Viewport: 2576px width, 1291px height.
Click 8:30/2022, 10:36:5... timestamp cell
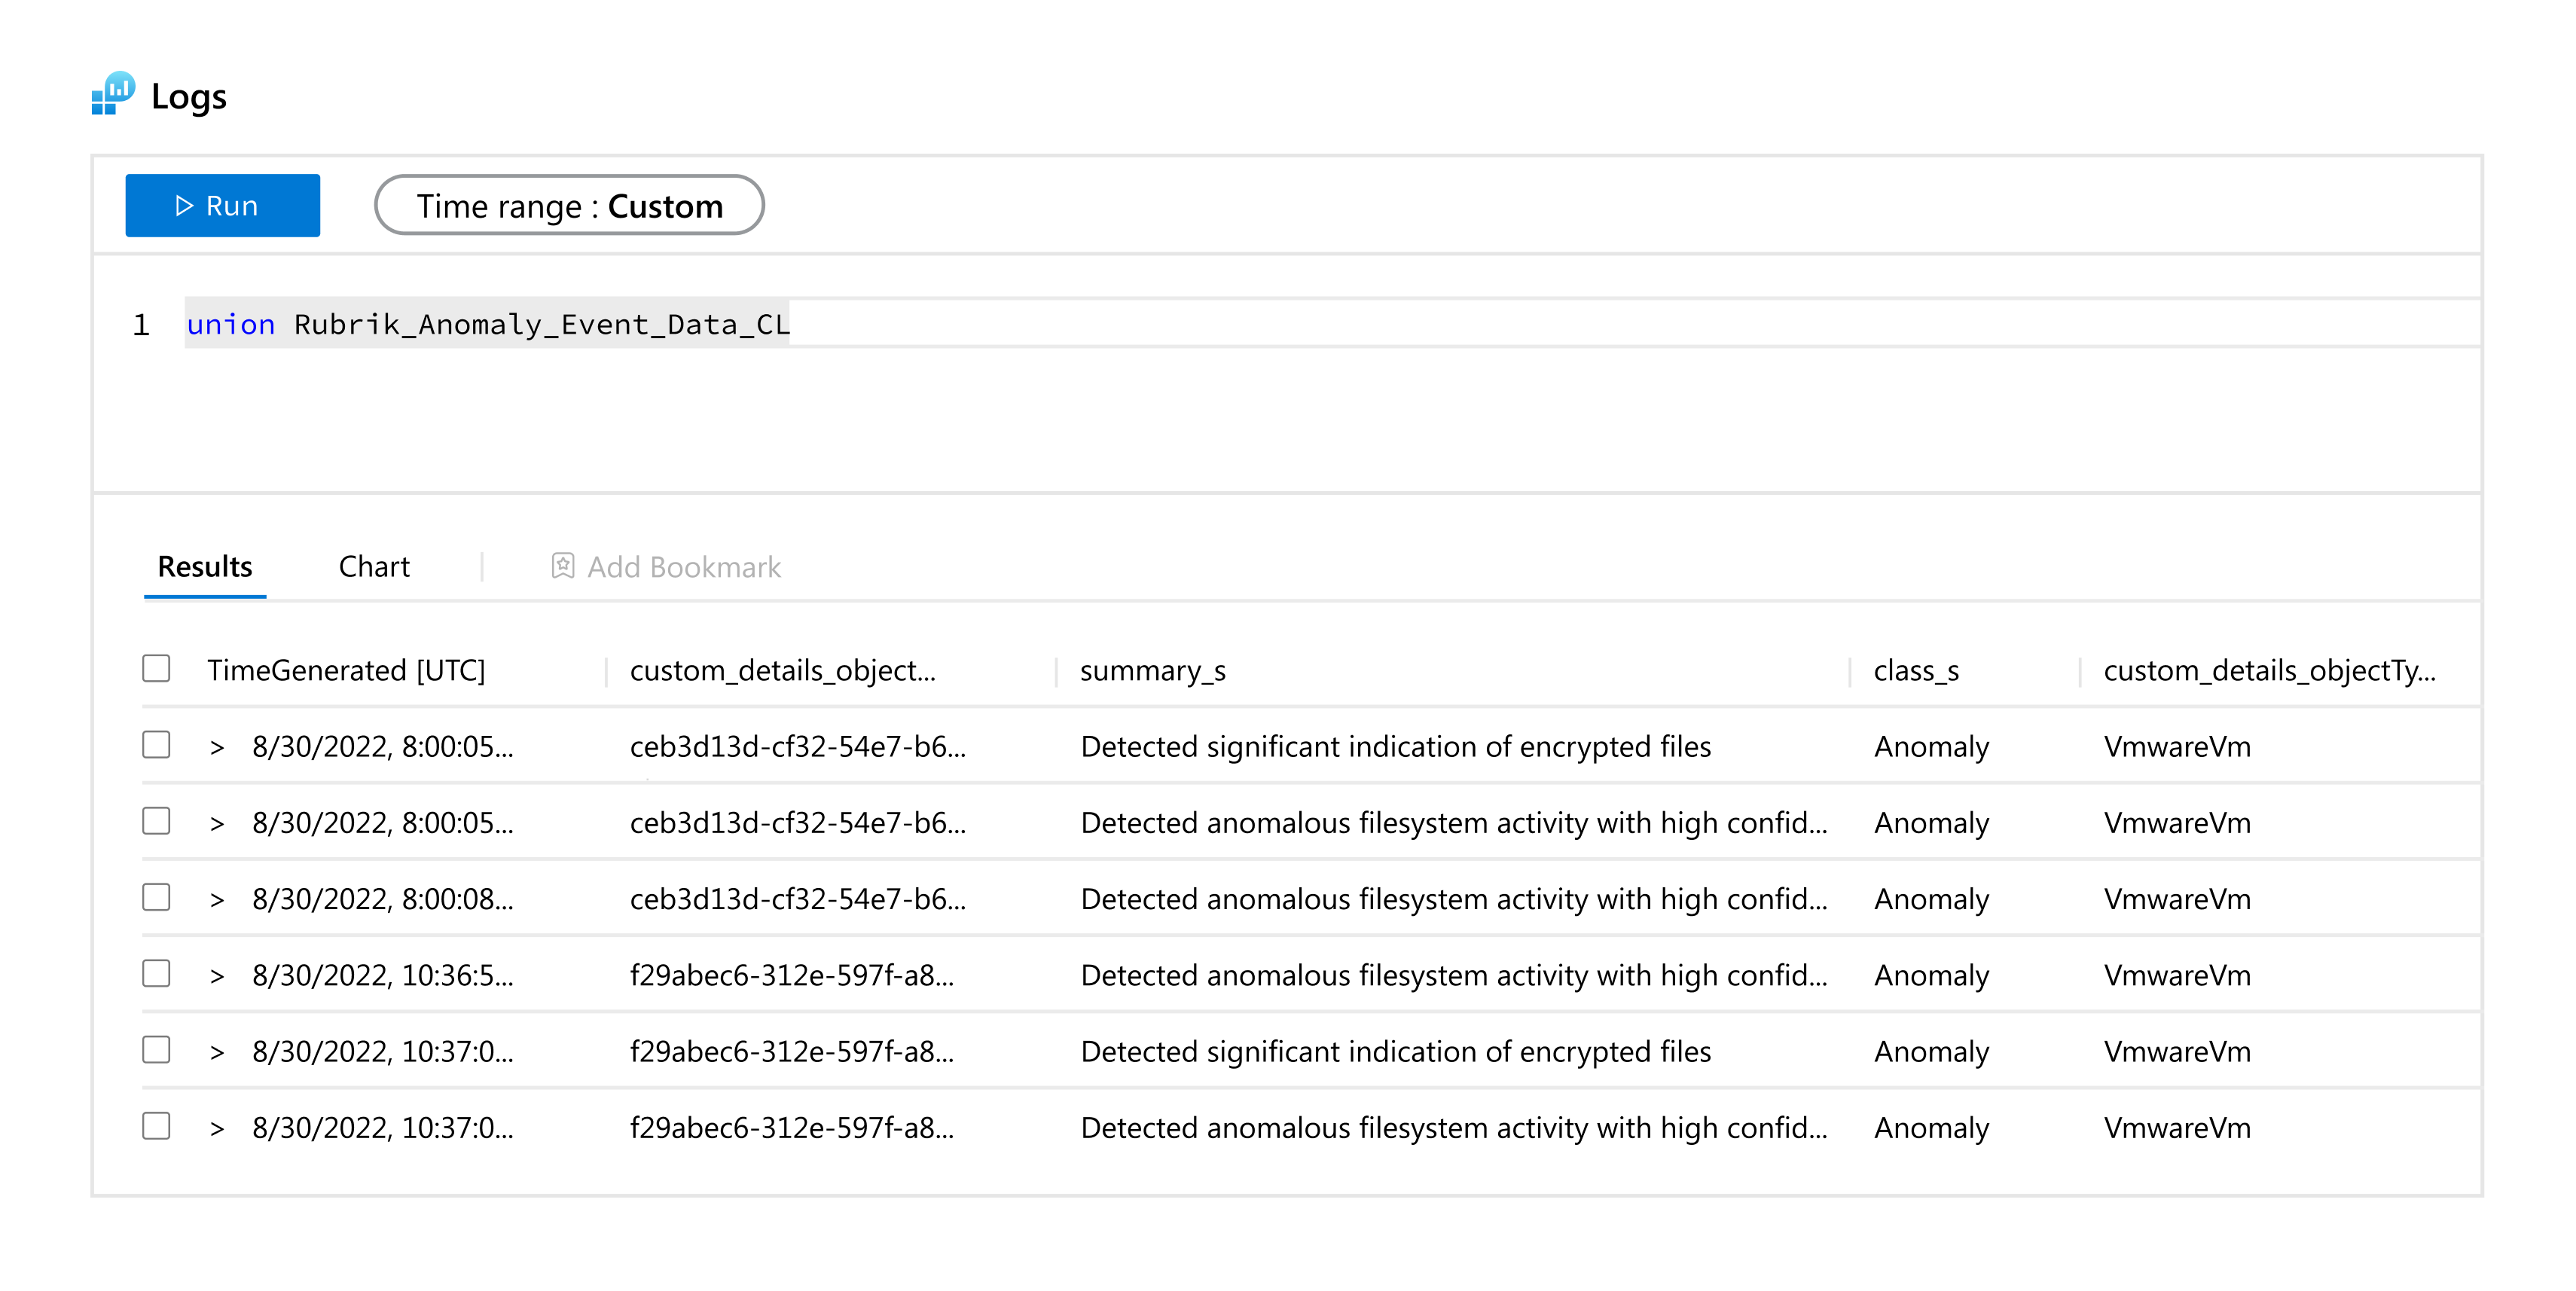(x=382, y=975)
